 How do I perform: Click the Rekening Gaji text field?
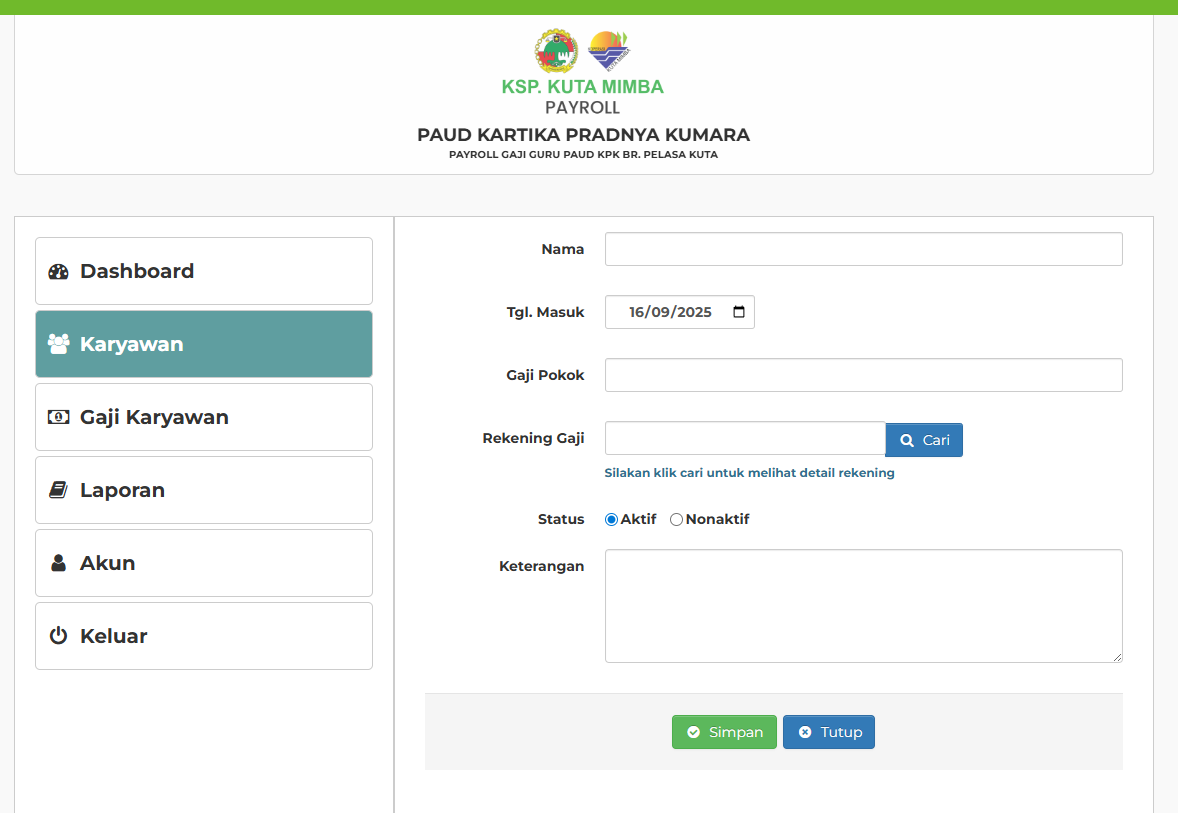click(744, 439)
